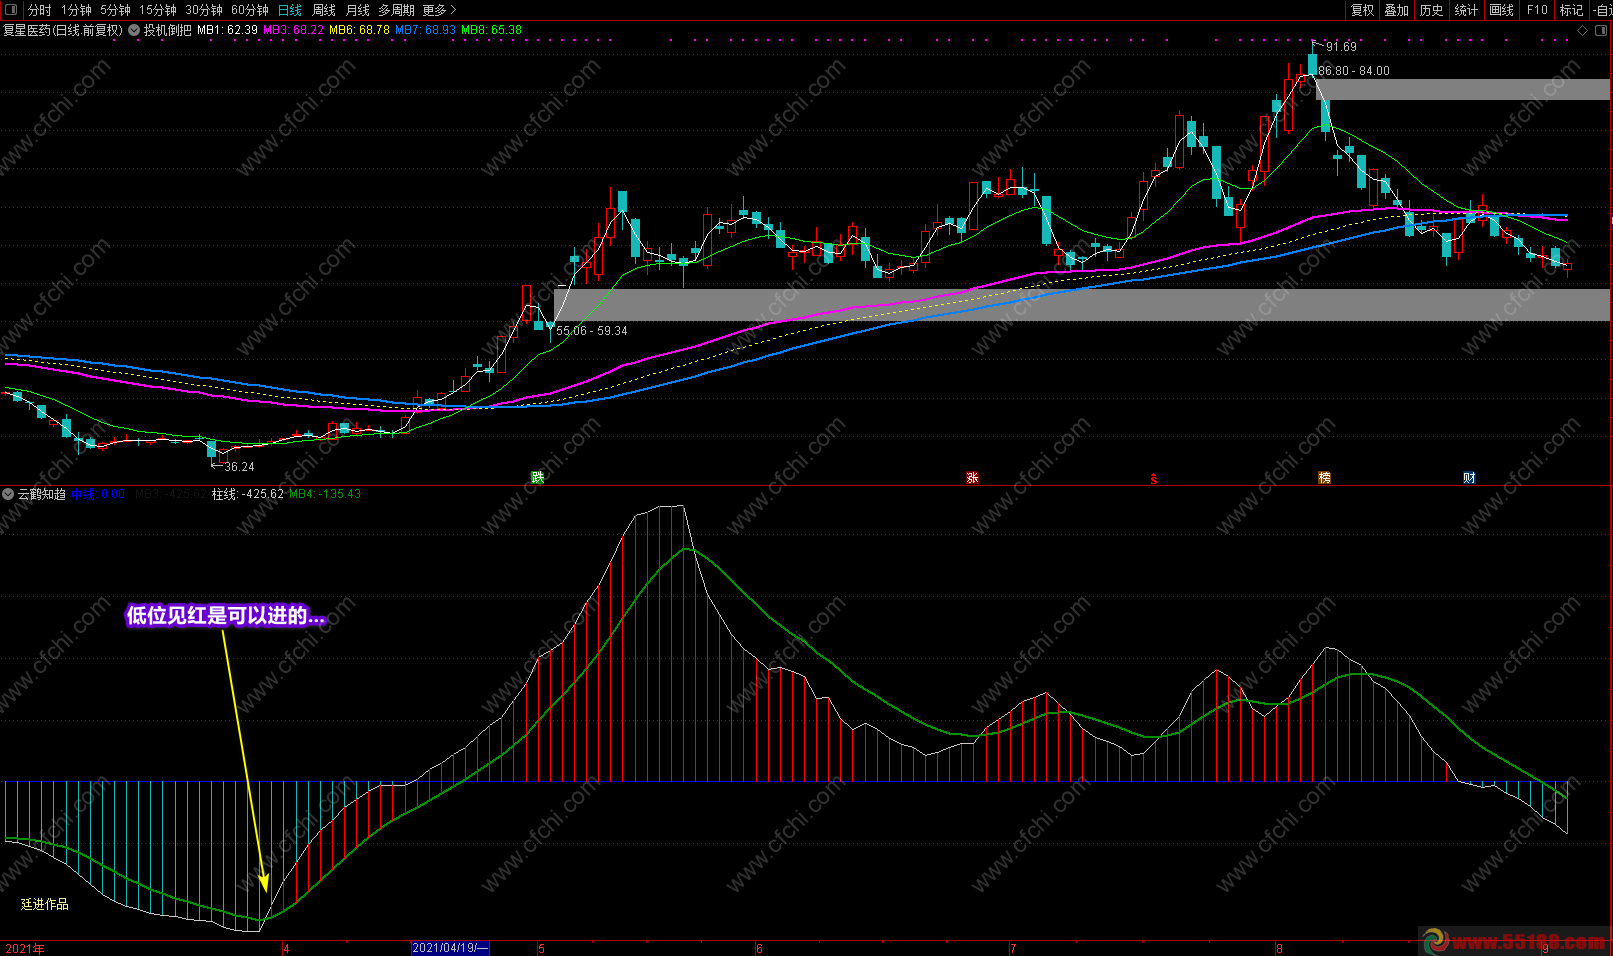
Task: Switch to 分时 intraday view
Action: pos(39,10)
